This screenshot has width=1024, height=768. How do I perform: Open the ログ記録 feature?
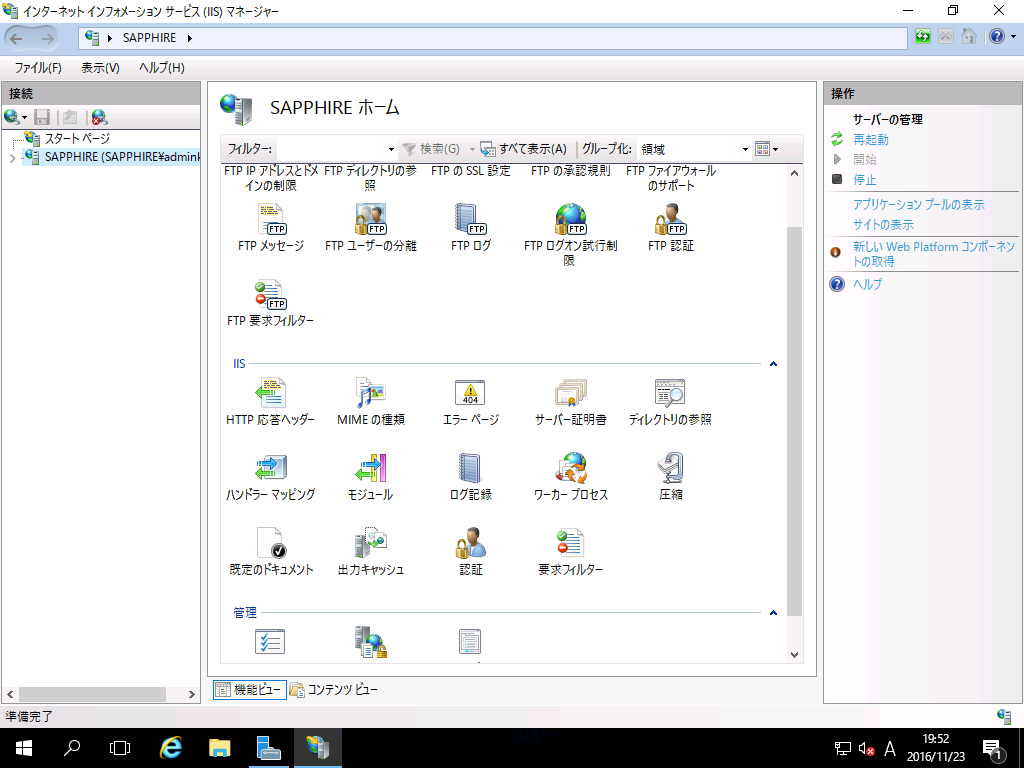471,477
